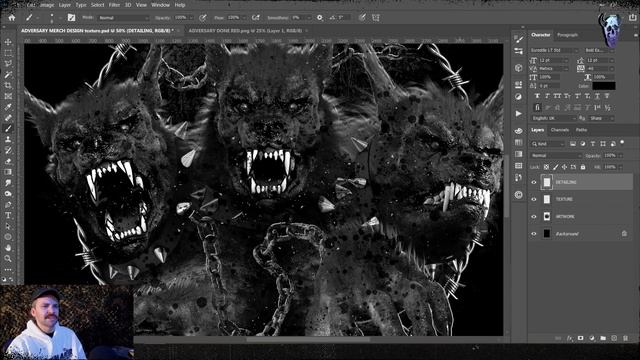Open the layer blend mode dropdown
Screen dimensions: 640x360
[556, 156]
